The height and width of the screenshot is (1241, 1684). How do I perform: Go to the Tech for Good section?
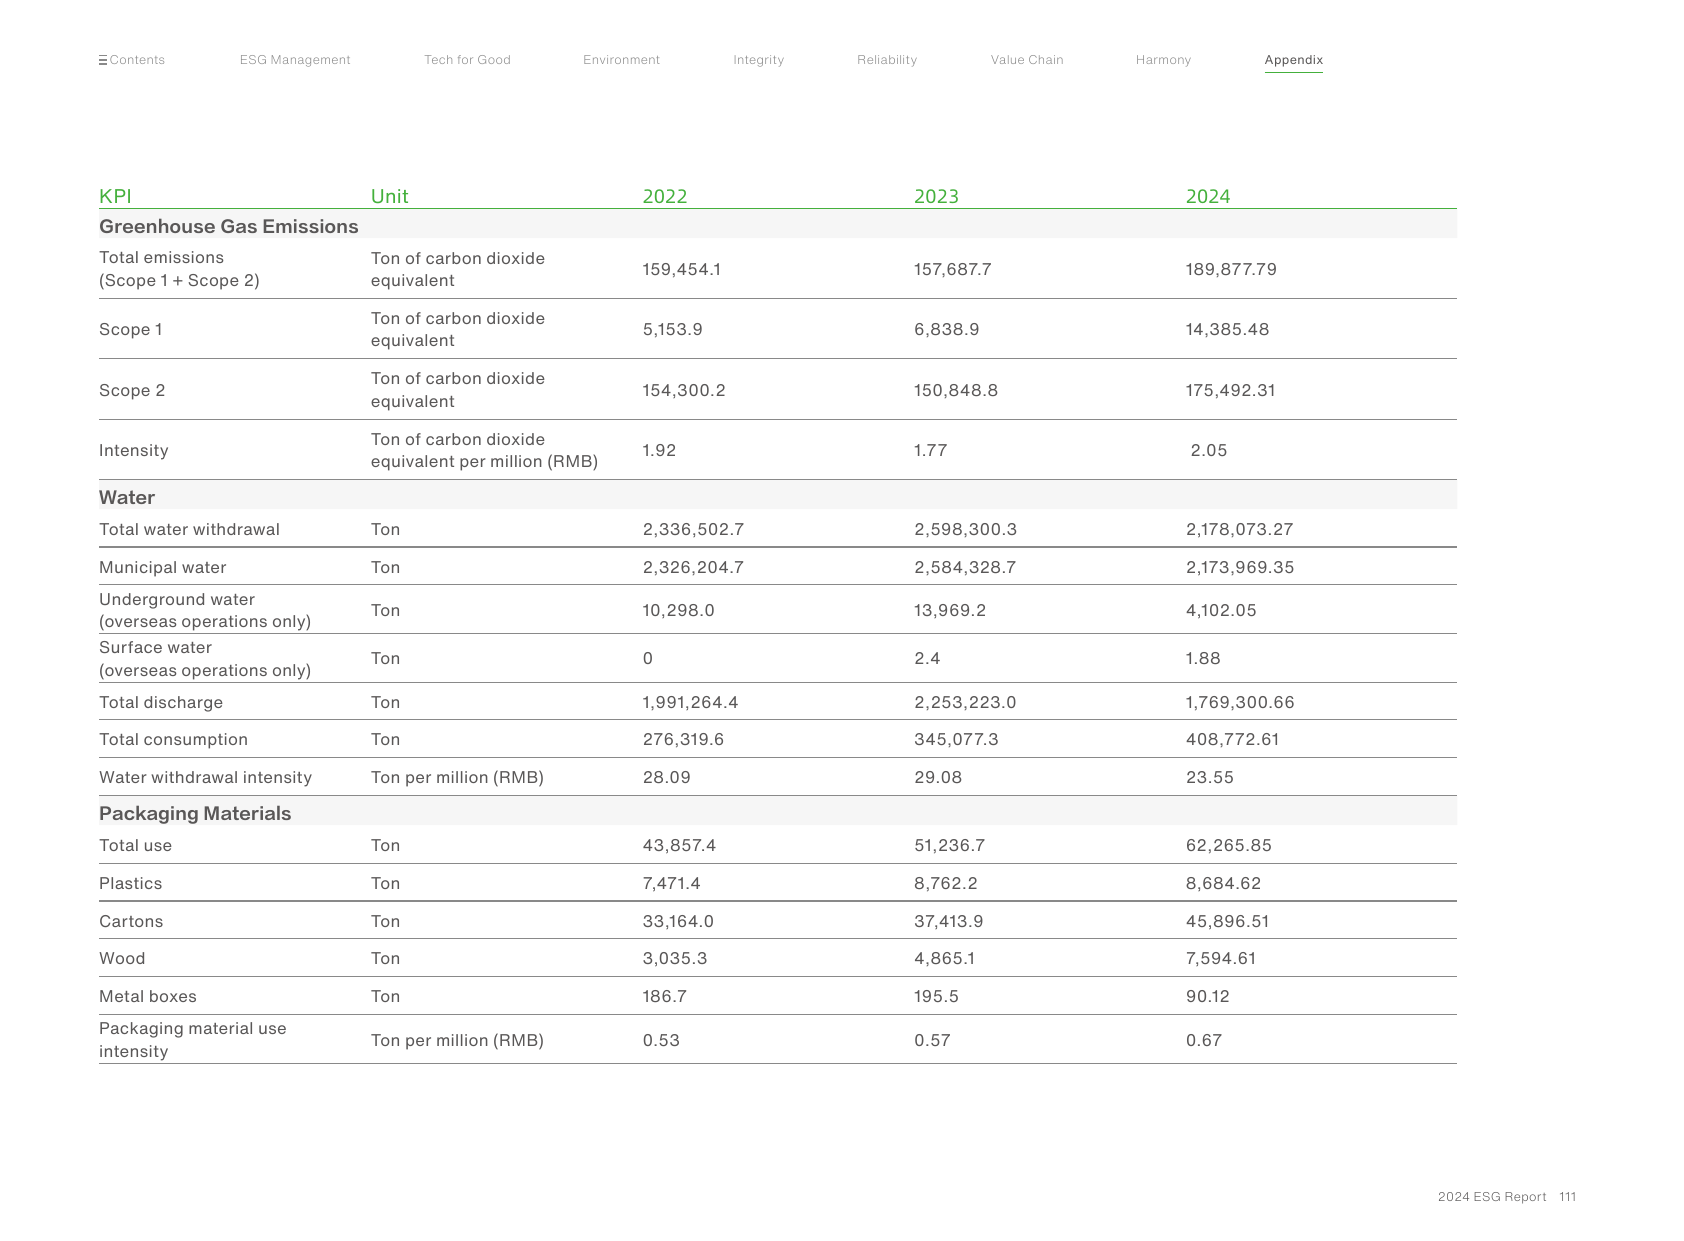click(x=467, y=60)
